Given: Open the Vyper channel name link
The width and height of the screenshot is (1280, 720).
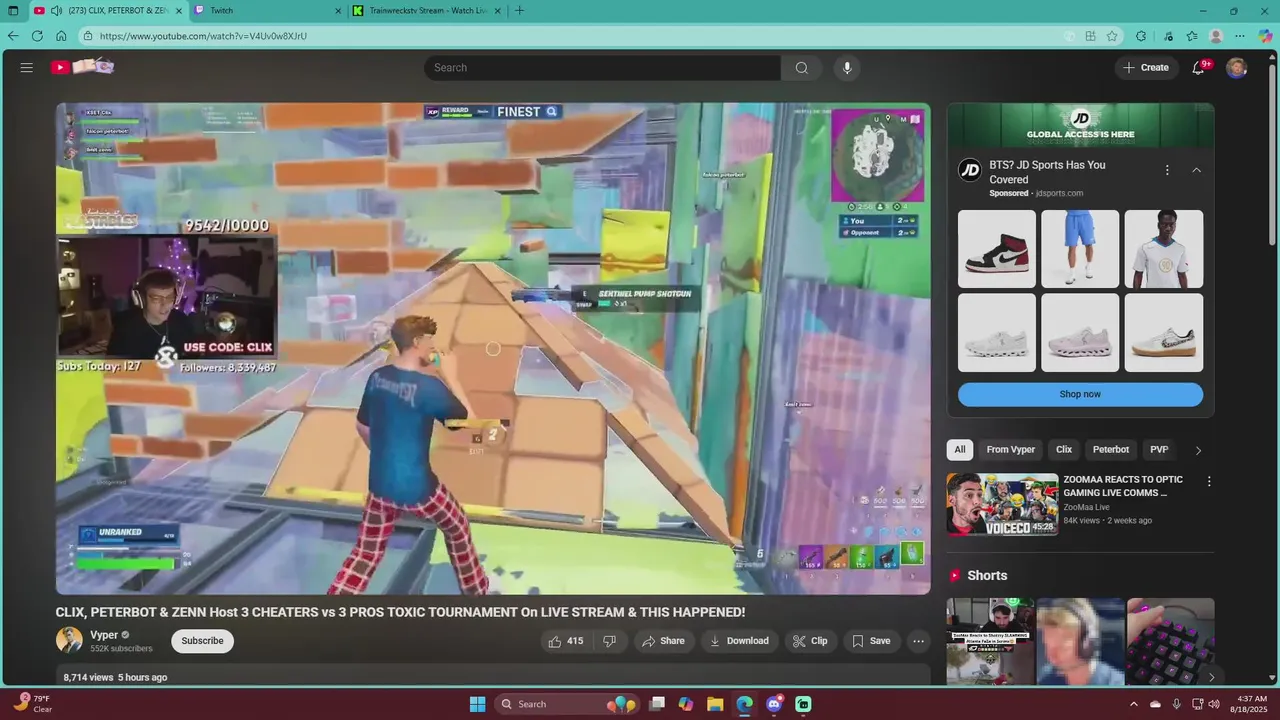Looking at the screenshot, I should click(104, 635).
